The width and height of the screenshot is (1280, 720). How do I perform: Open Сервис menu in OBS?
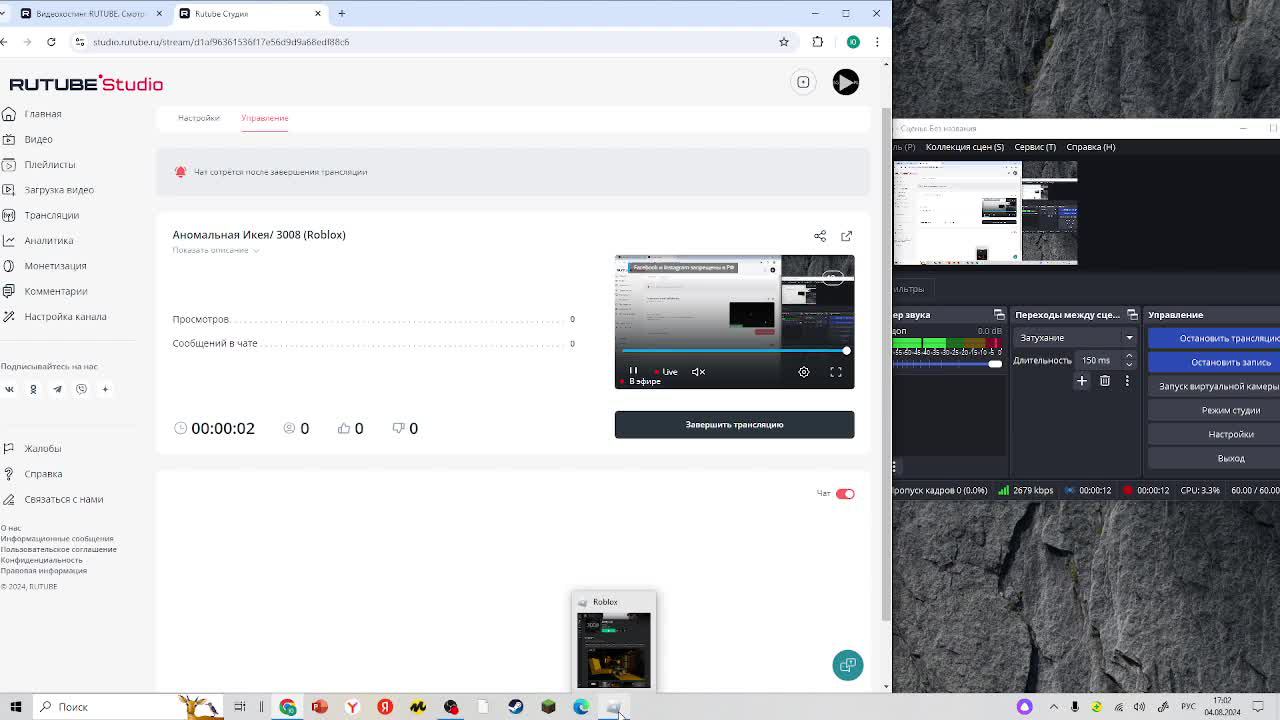tap(1035, 147)
